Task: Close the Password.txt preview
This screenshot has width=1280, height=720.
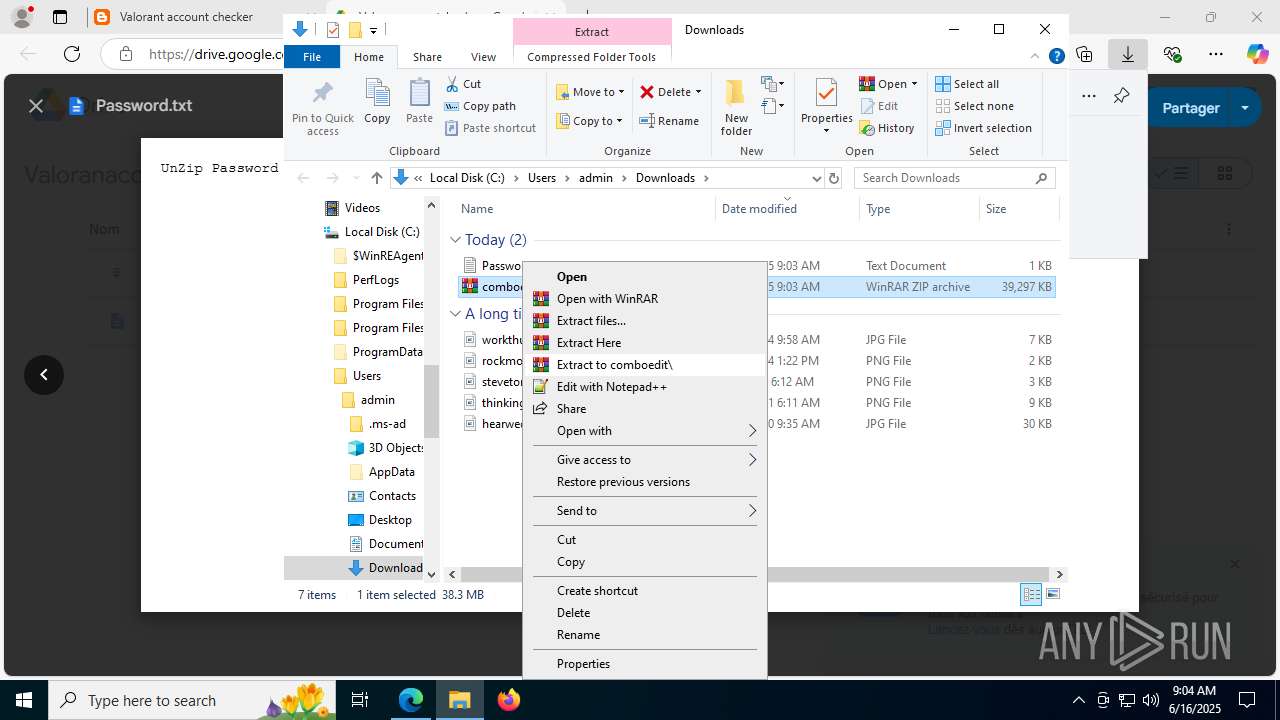Action: point(36,106)
